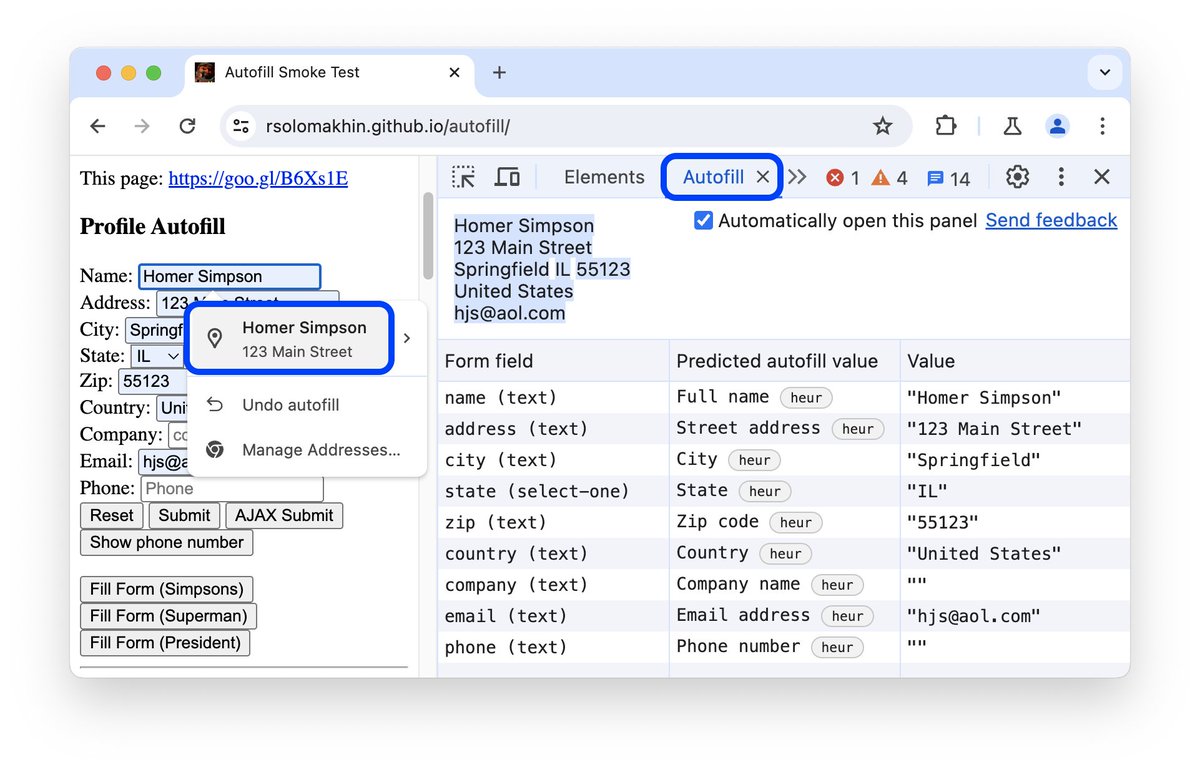
Task: Expand Homer Simpson suggestion submenu arrow
Action: point(407,339)
